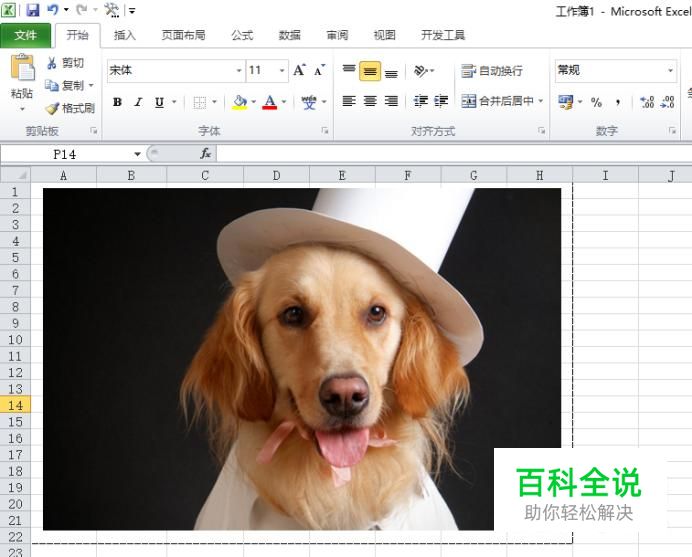Toggle italic formatting
Image resolution: width=692 pixels, height=557 pixels.
(x=138, y=102)
